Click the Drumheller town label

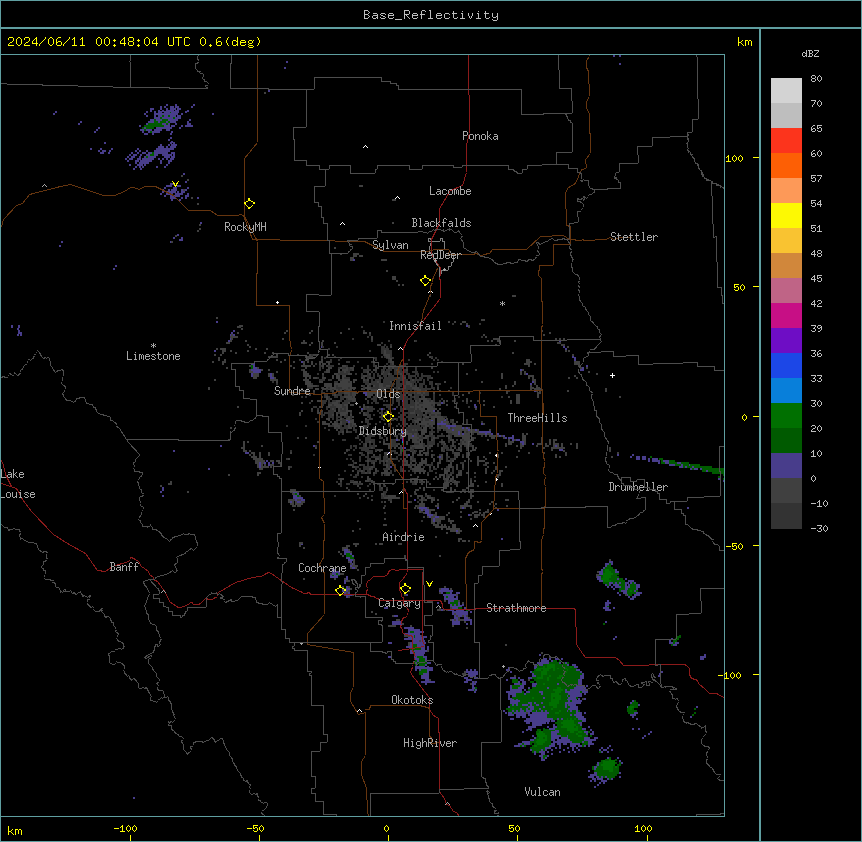tap(638, 487)
